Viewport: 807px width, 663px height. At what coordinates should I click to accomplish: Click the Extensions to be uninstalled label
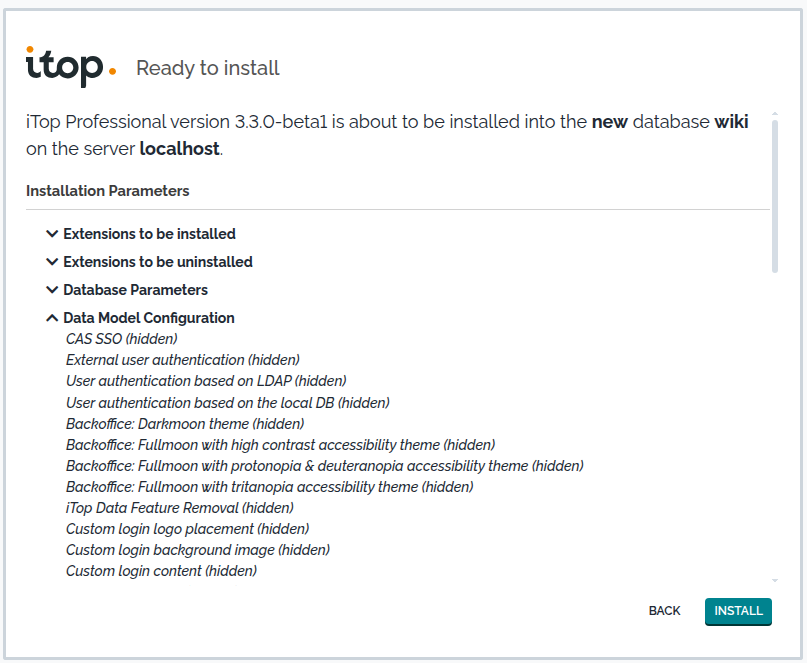[158, 261]
